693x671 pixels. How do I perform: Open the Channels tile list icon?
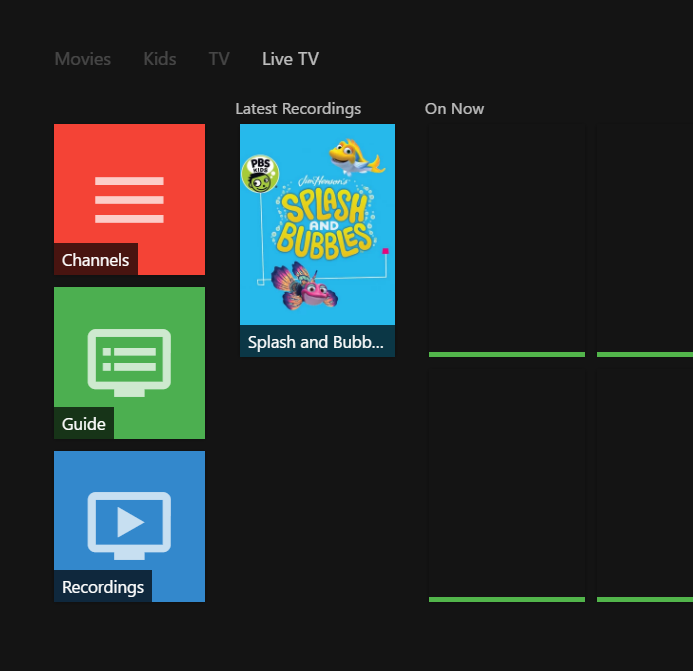pos(129,199)
